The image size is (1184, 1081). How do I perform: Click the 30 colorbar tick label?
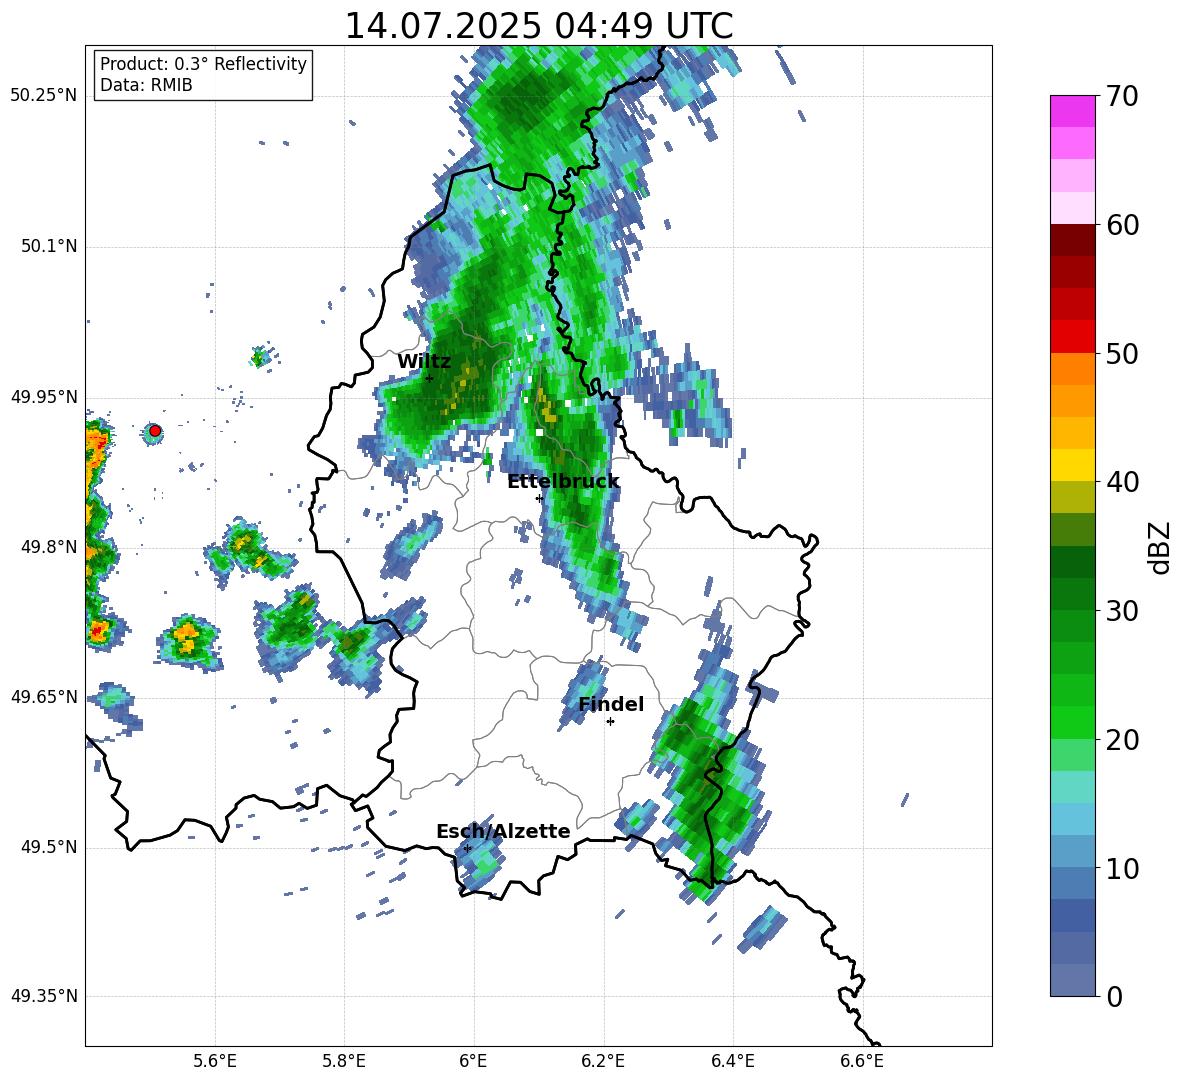coord(1122,611)
